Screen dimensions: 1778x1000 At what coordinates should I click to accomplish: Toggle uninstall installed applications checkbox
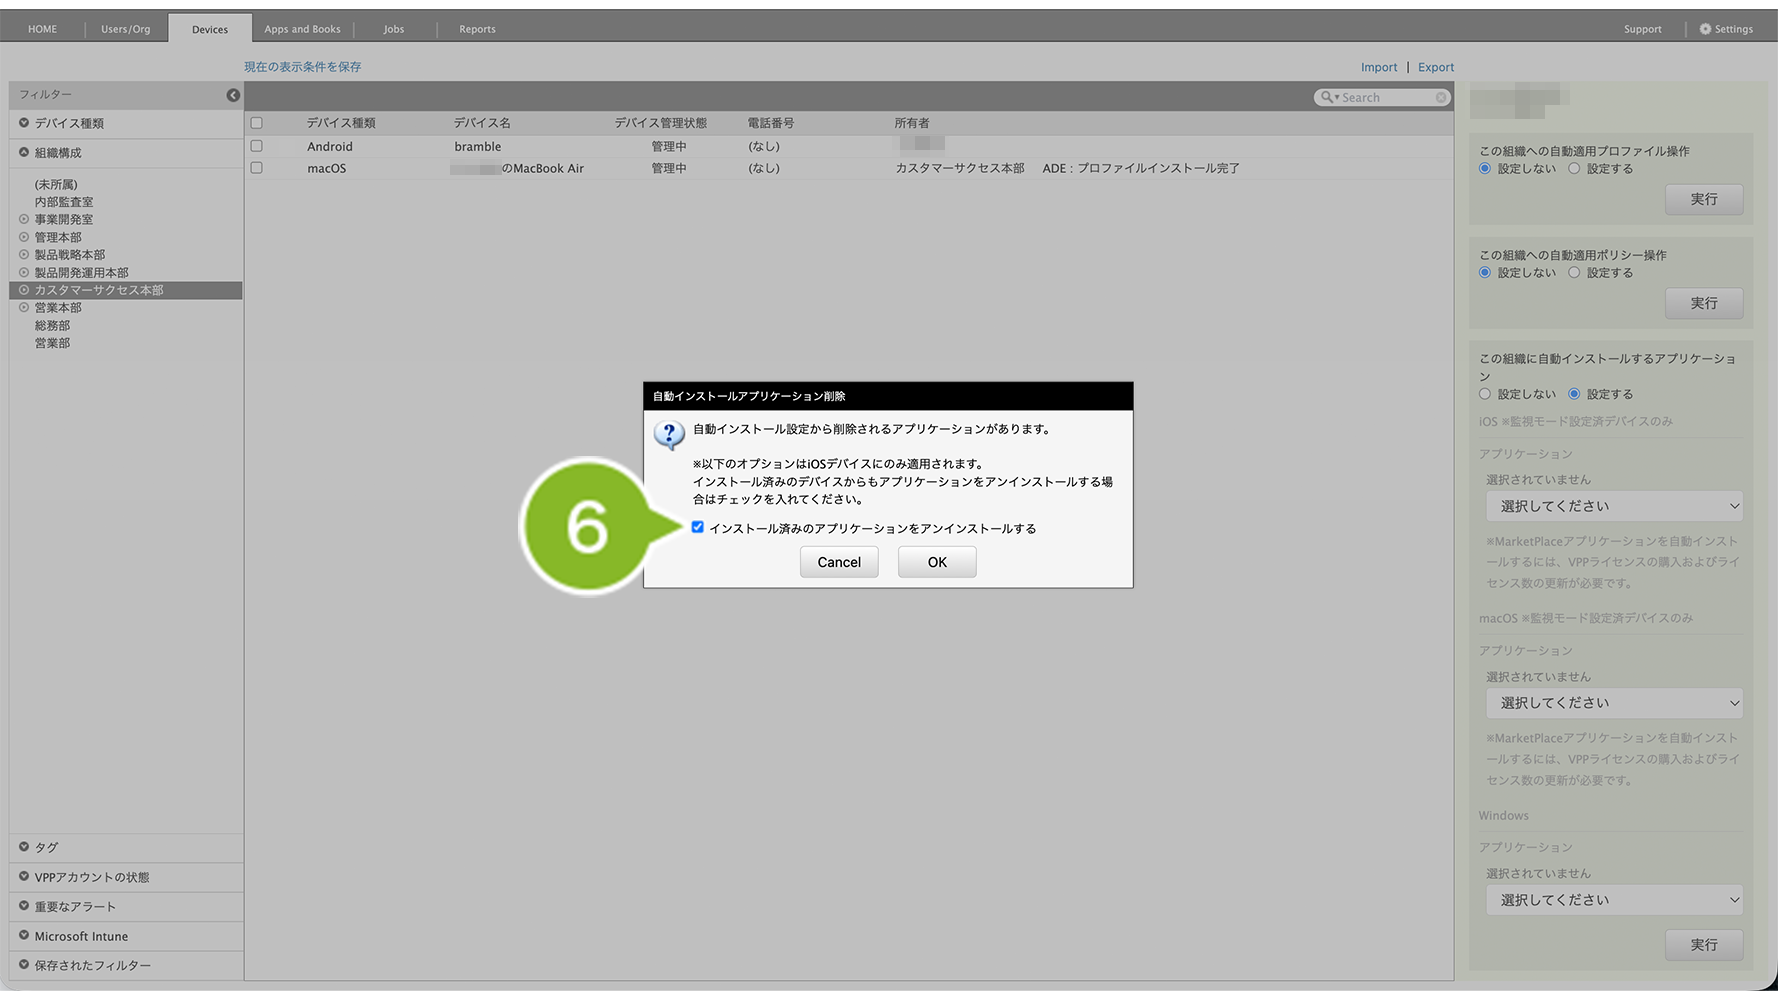[698, 527]
